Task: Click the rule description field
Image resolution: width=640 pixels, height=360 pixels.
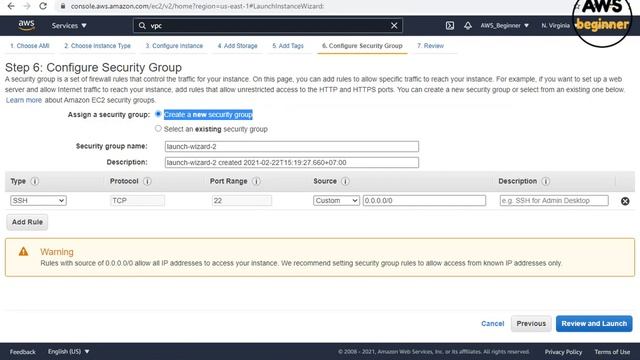Action: click(x=554, y=200)
